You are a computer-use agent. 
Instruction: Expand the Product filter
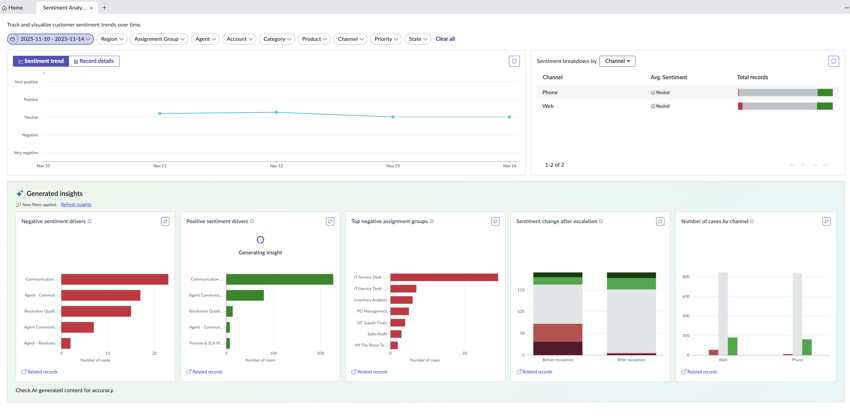tap(314, 39)
